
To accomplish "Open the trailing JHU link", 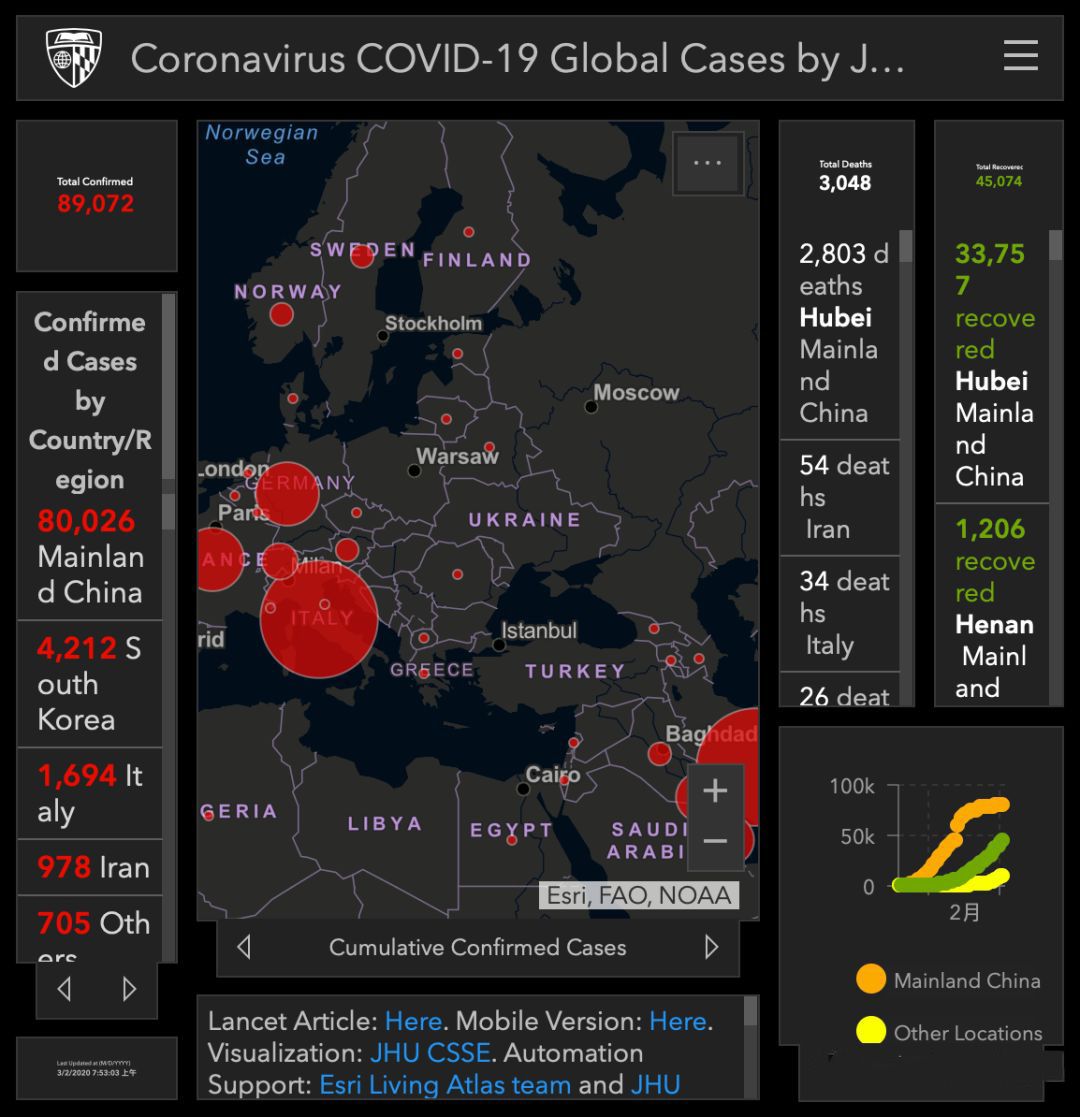I will (x=655, y=1085).
